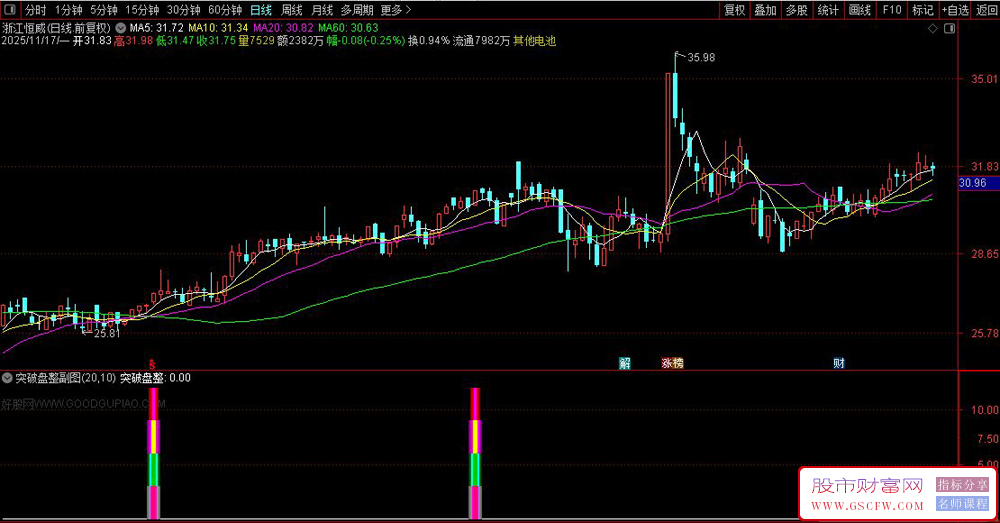
Task: Click the 7.50 sub-chart axis label
Action: [x=988, y=439]
